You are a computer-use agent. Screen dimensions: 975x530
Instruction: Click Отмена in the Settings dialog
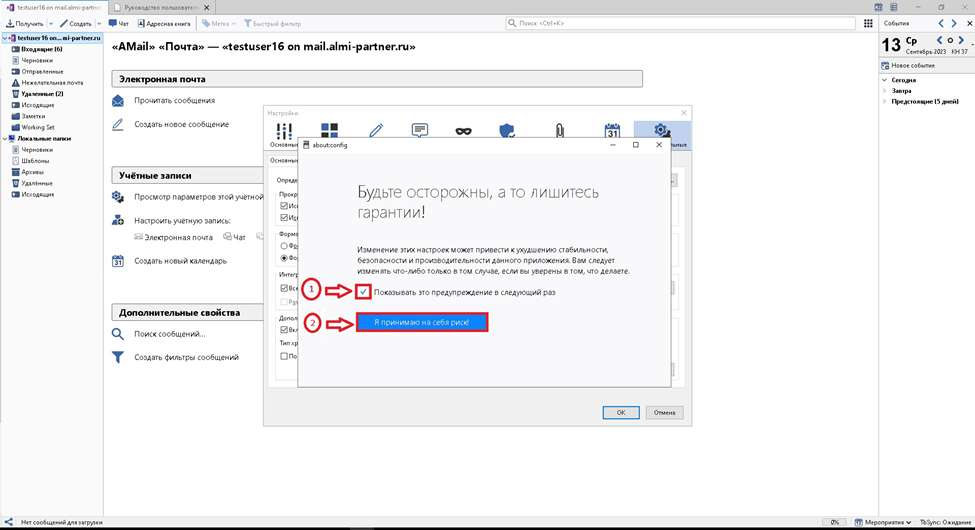click(x=664, y=412)
